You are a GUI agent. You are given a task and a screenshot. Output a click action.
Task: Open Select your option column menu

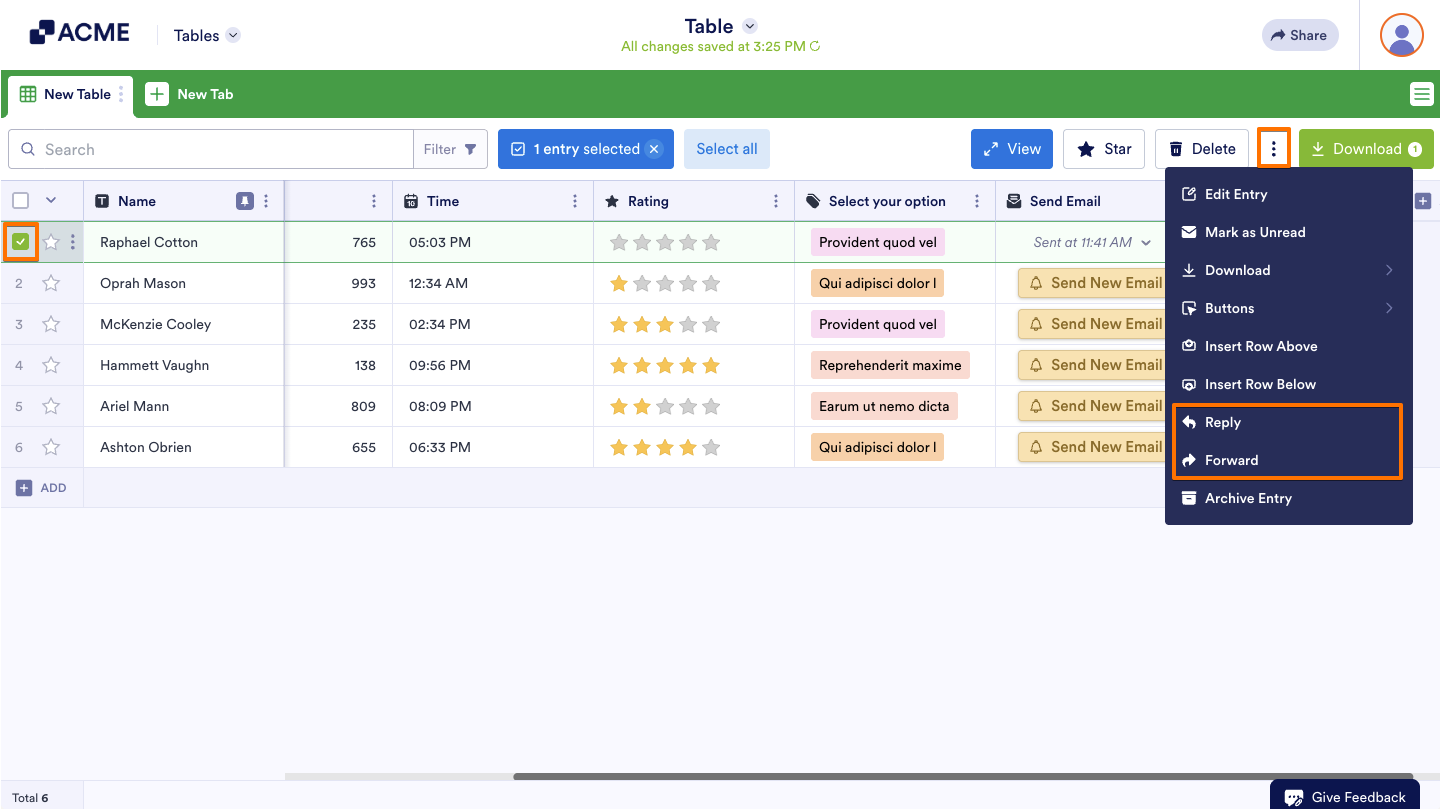coord(977,201)
